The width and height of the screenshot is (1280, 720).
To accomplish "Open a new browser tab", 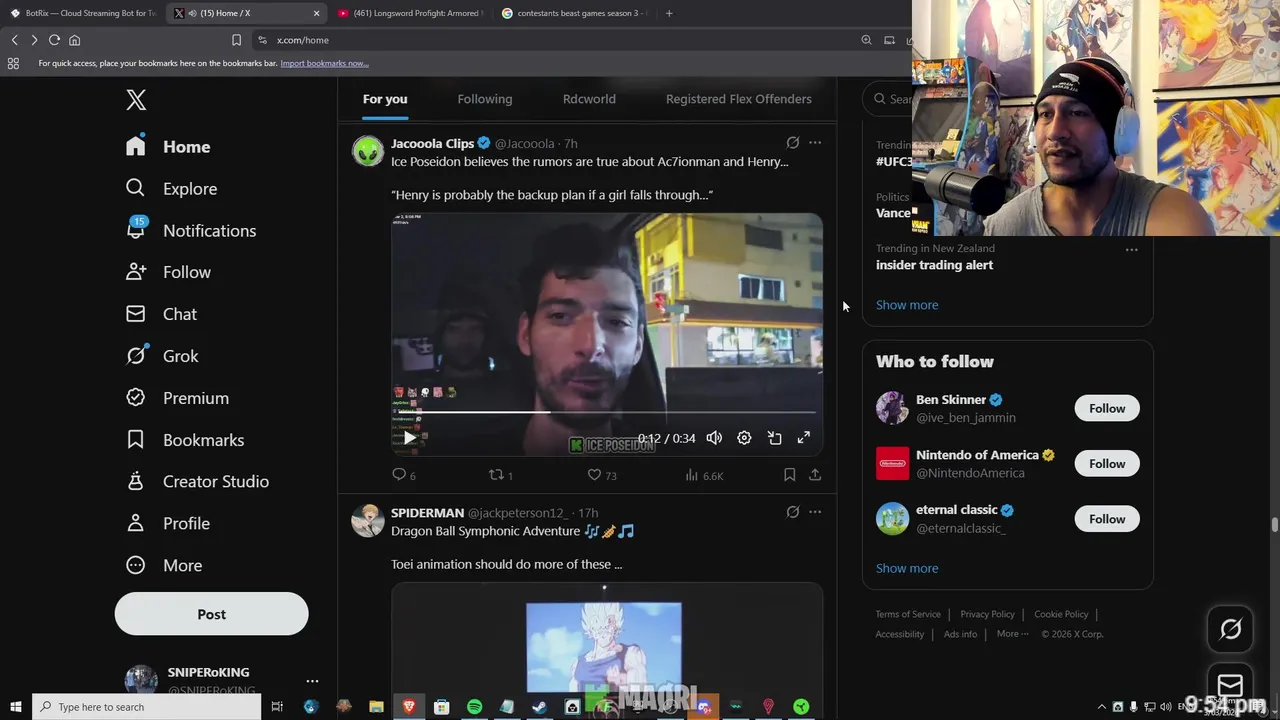I will click(x=669, y=13).
